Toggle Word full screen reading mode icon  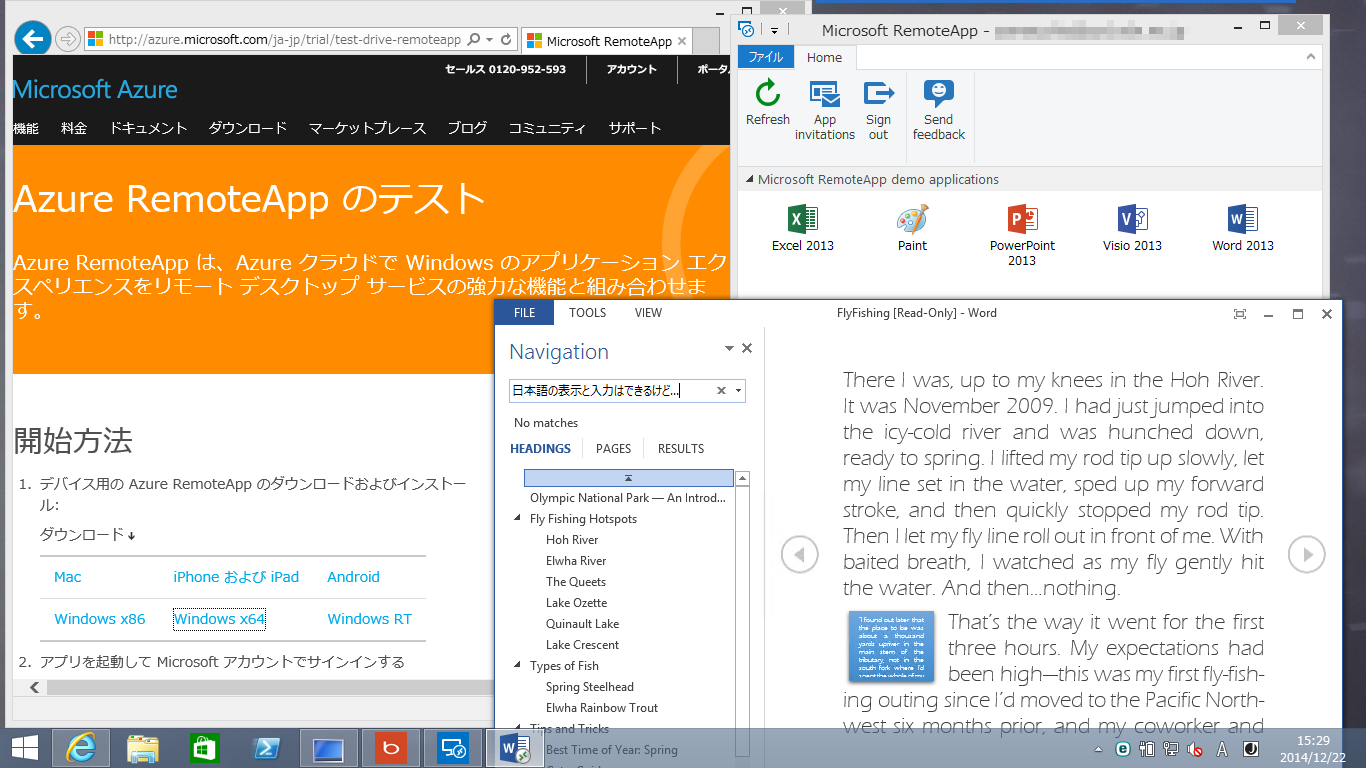point(1240,314)
